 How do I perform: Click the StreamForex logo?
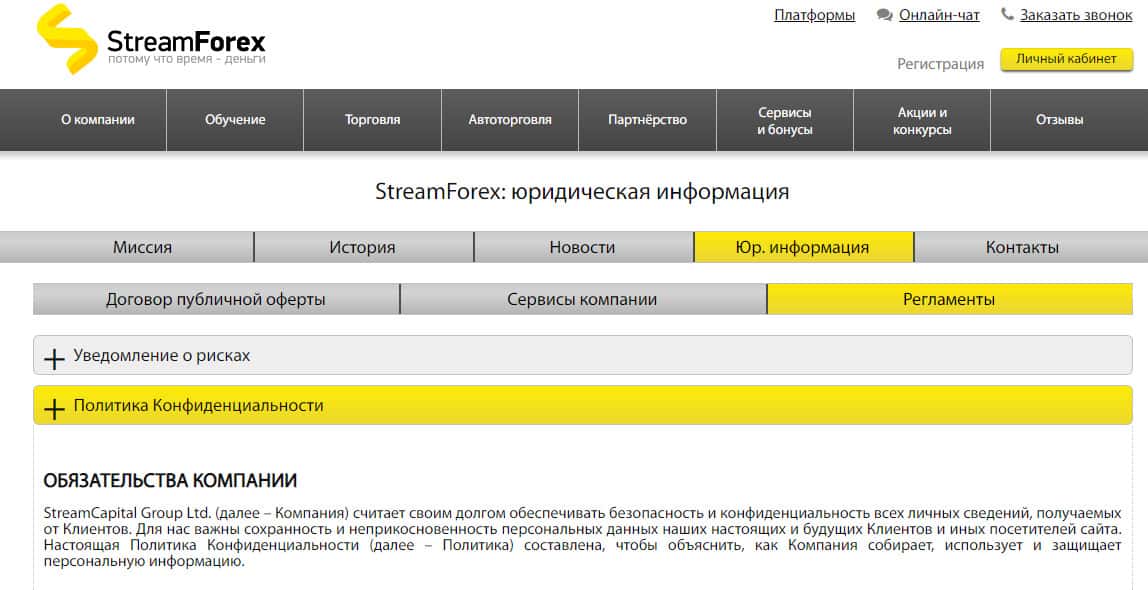coord(150,40)
